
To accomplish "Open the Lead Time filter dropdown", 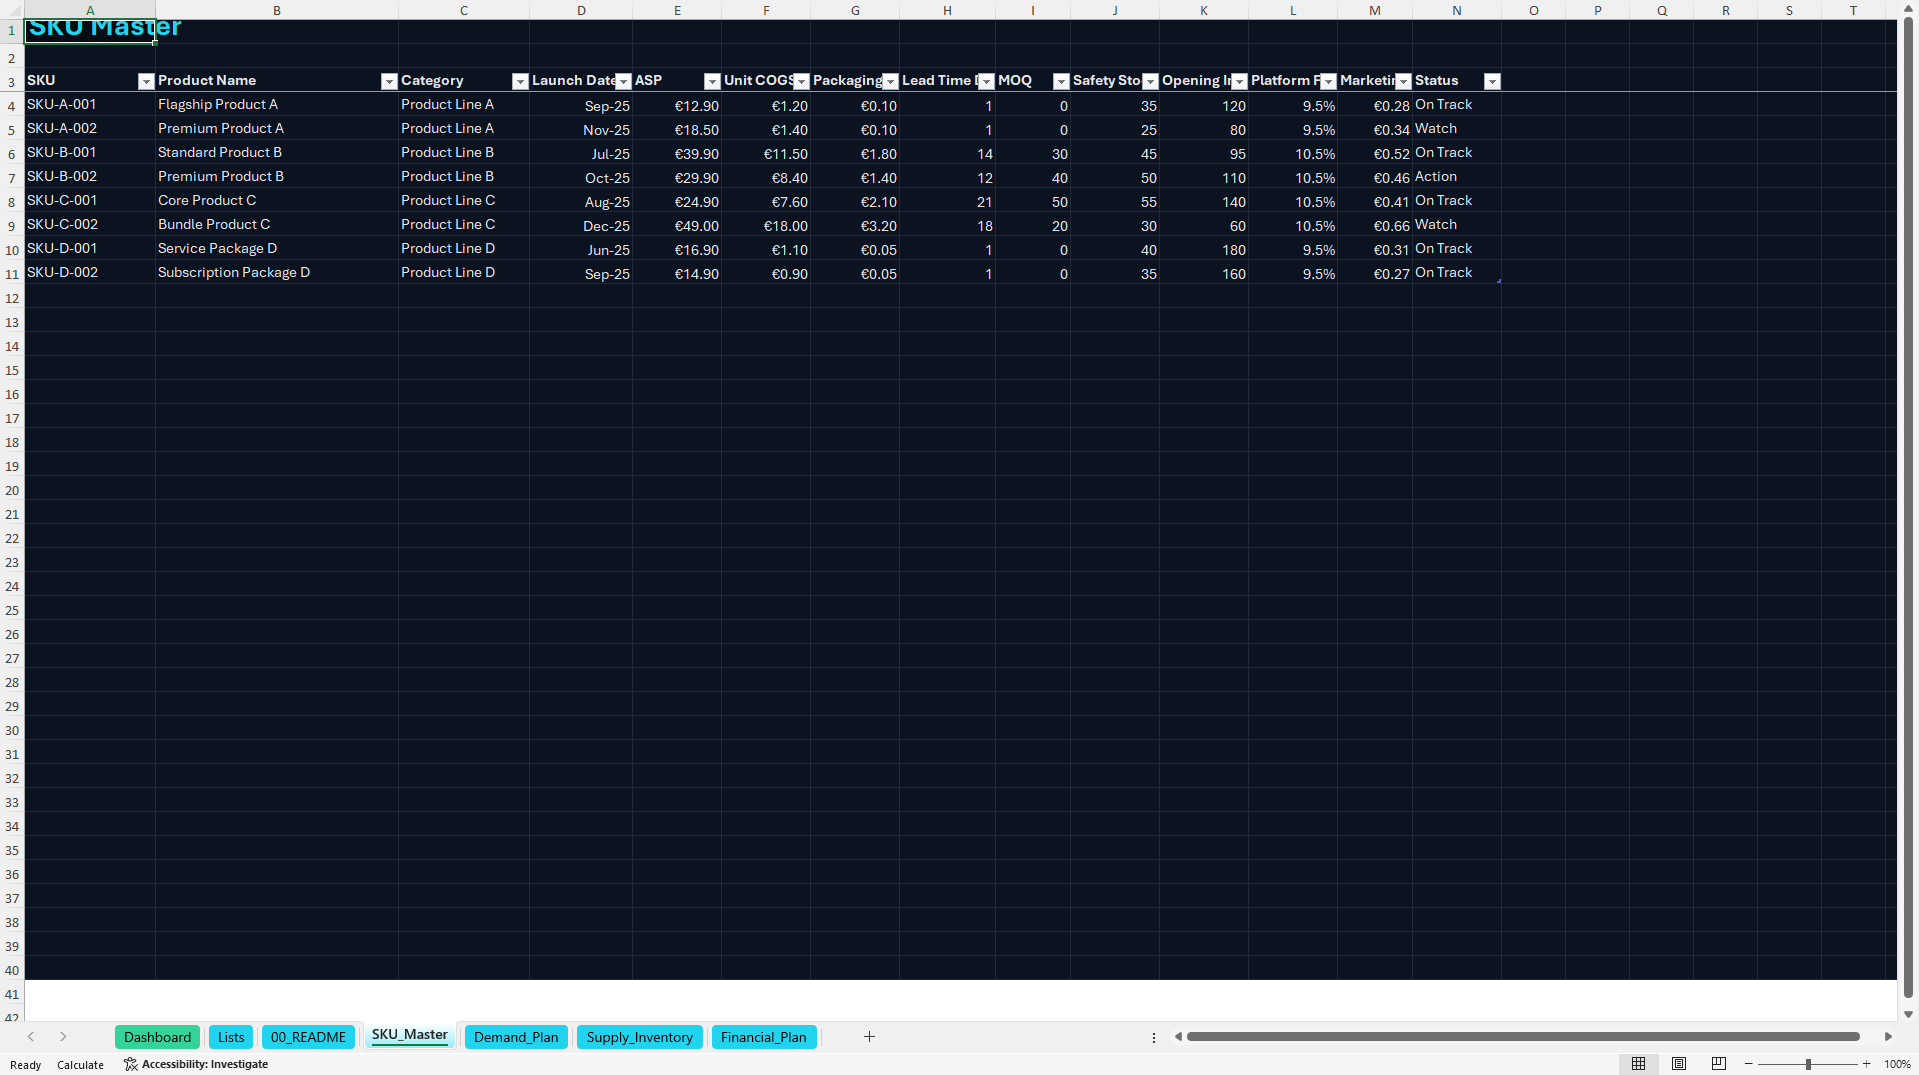I will tap(986, 81).
